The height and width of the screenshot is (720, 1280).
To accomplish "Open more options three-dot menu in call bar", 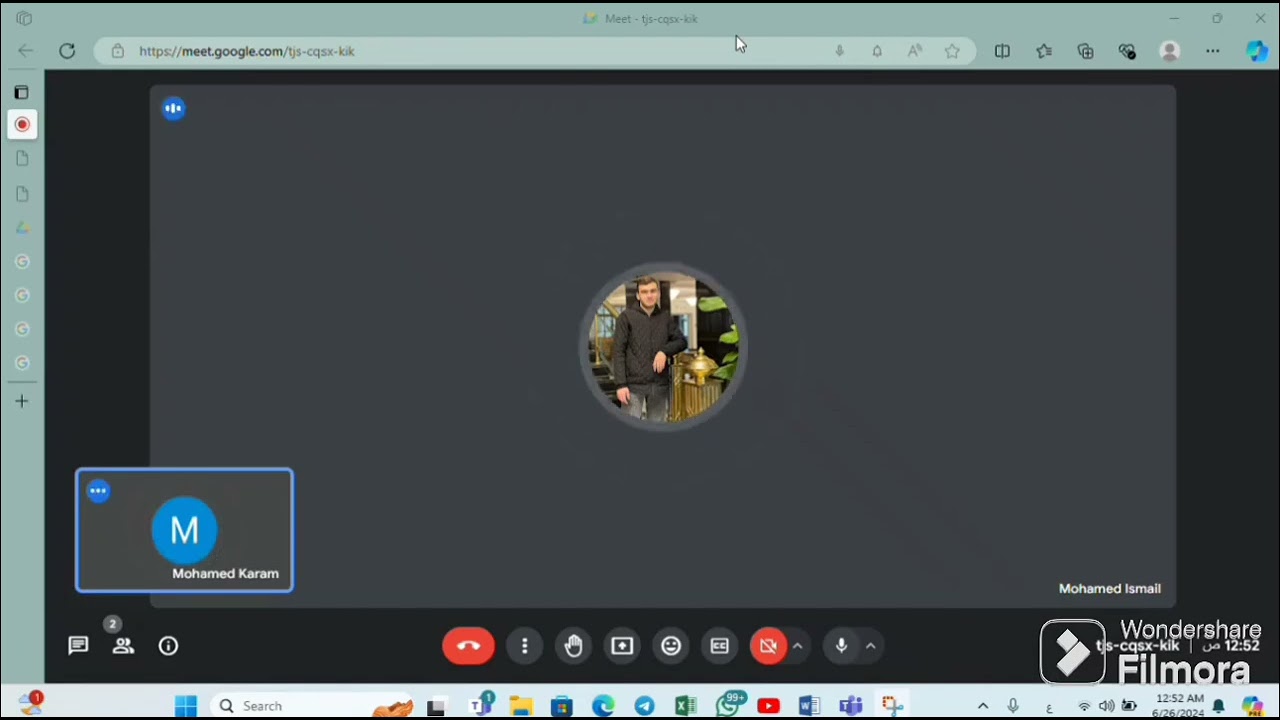I will point(524,646).
